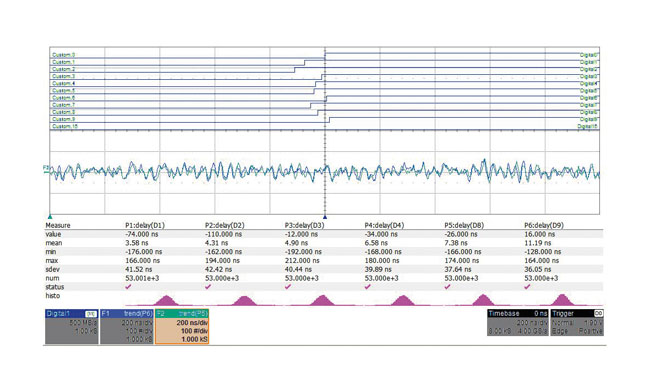Click the P3 min -192.000 ns

[x=303, y=252]
